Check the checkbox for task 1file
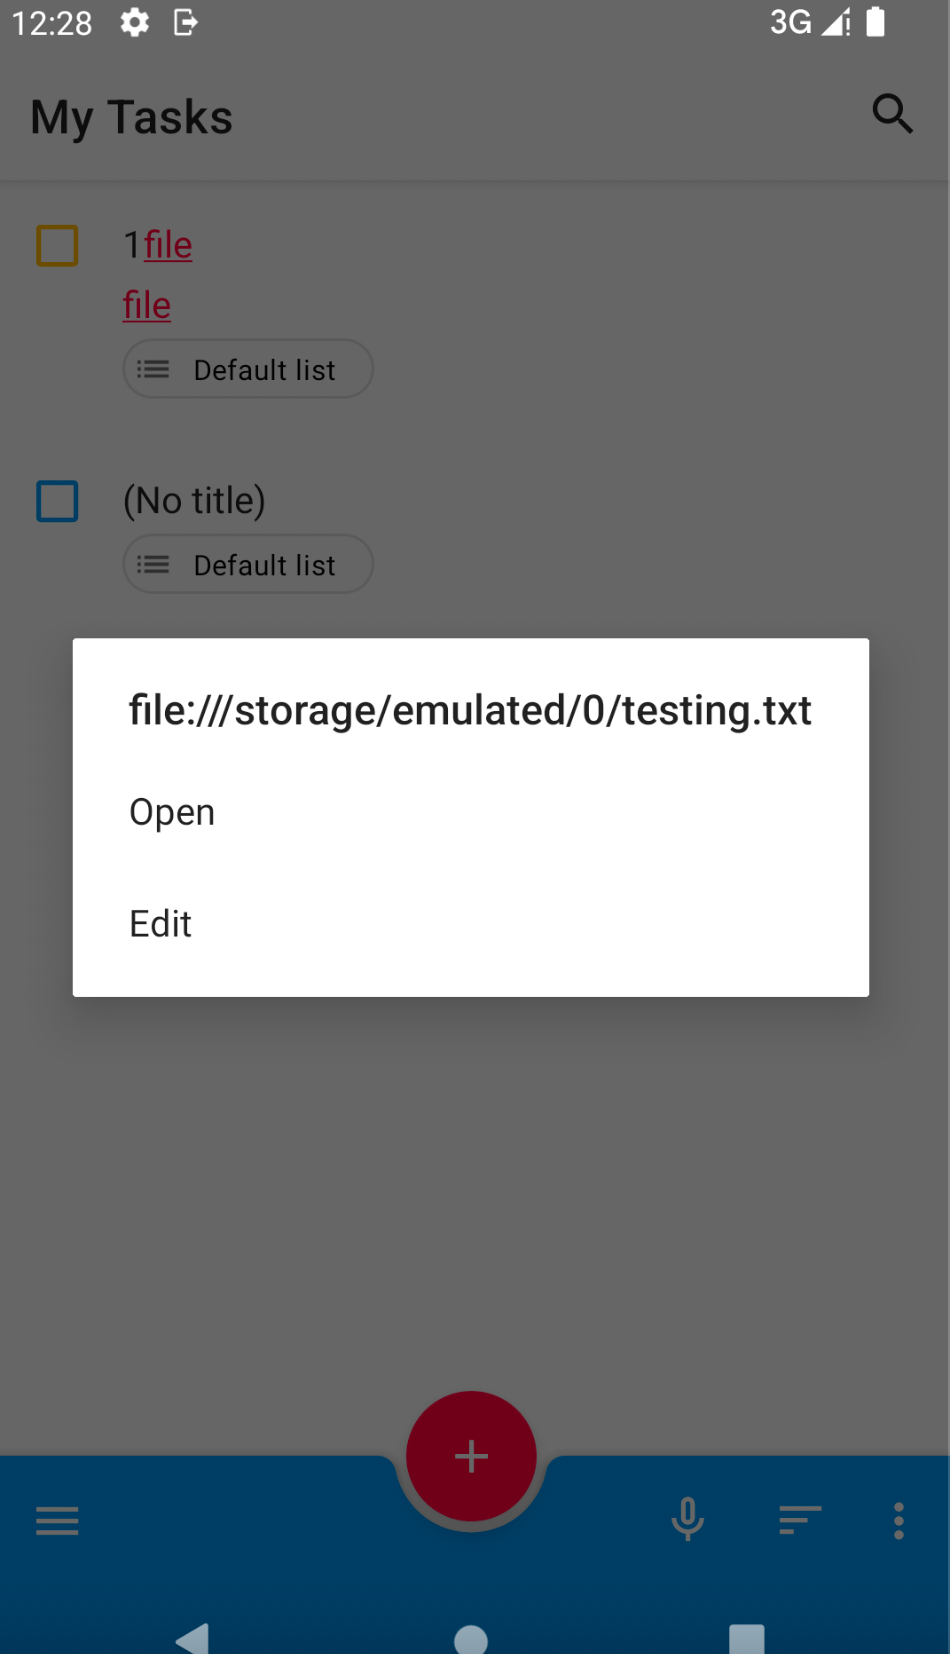950x1654 pixels. click(57, 245)
